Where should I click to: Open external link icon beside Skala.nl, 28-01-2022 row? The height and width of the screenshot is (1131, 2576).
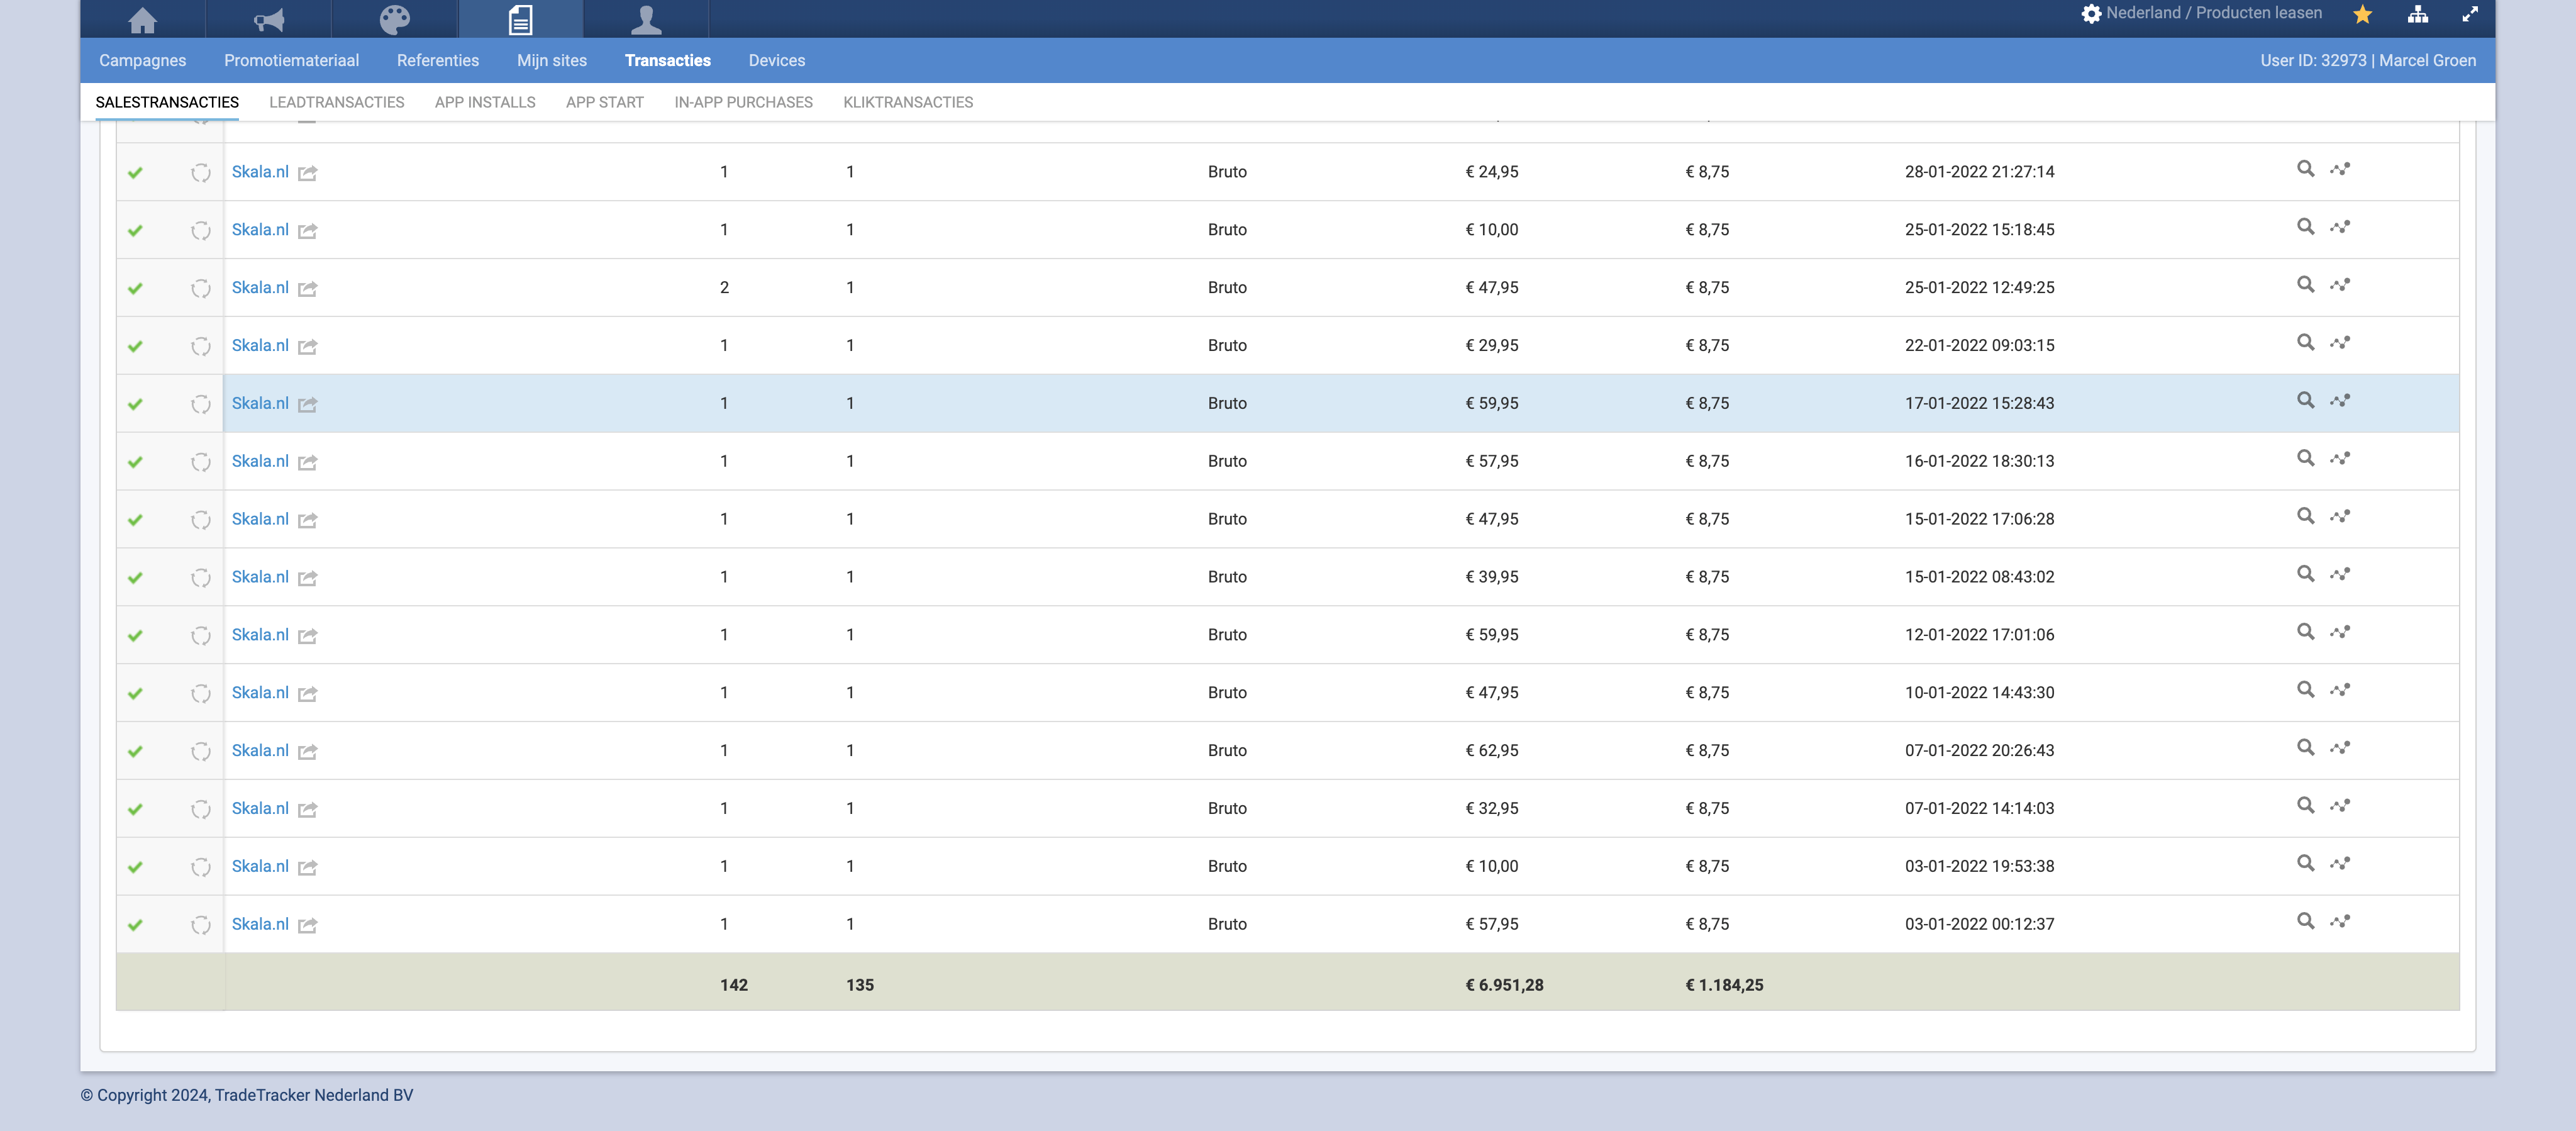point(308,174)
